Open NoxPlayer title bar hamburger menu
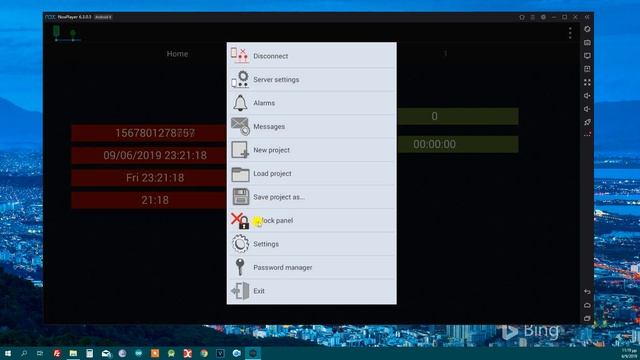 click(533, 17)
